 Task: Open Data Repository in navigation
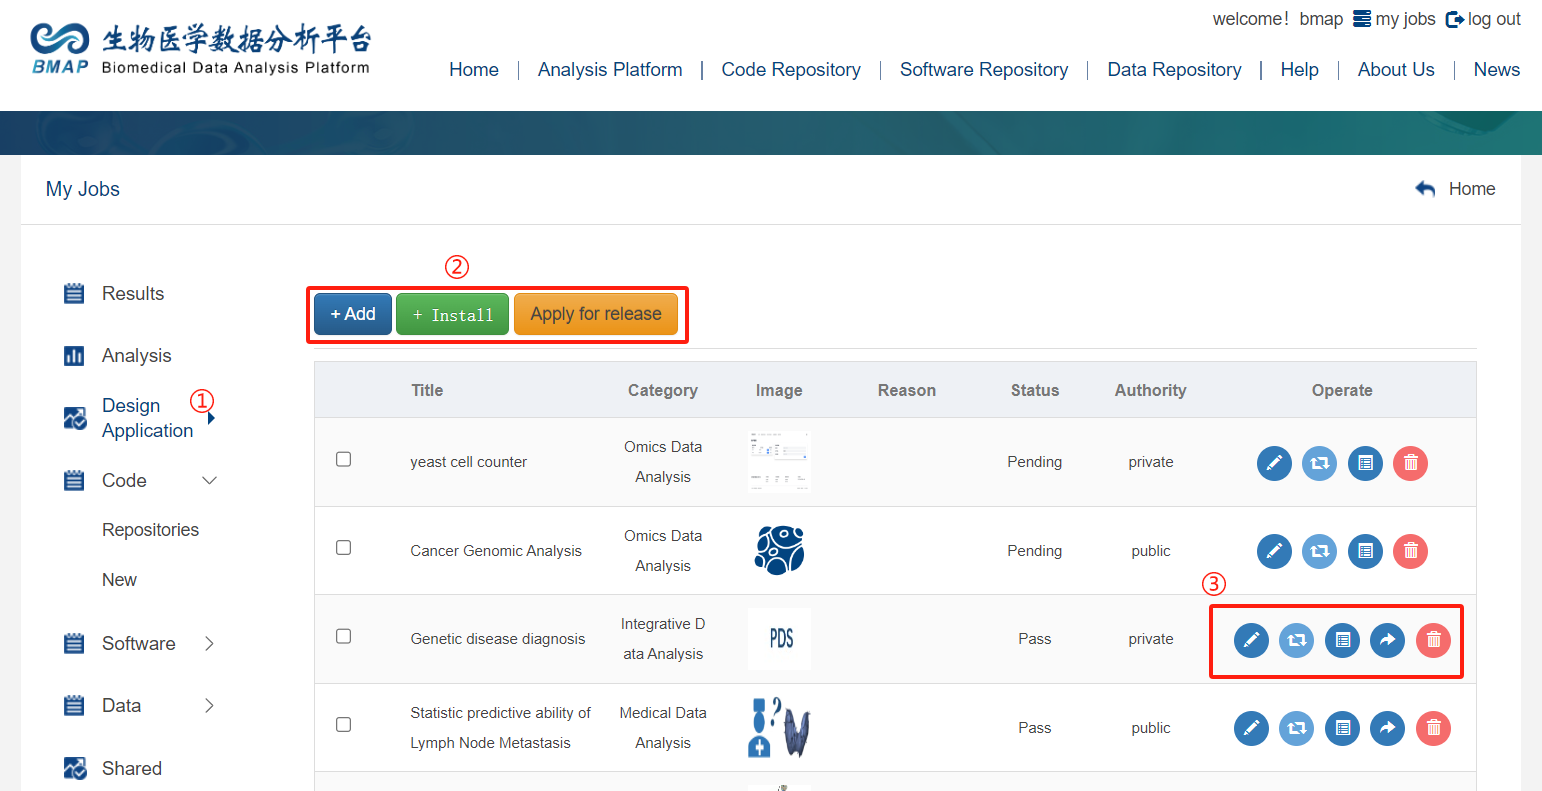(1174, 70)
